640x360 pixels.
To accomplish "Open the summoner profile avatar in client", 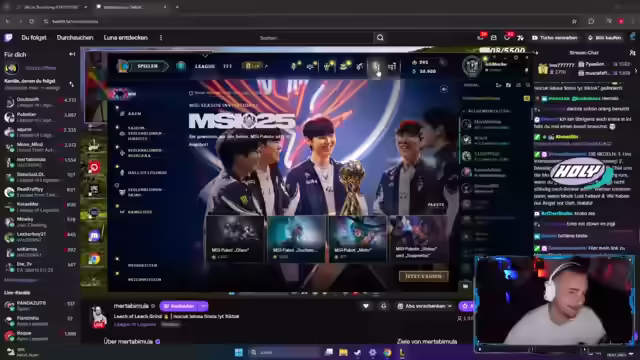I will coord(472,66).
